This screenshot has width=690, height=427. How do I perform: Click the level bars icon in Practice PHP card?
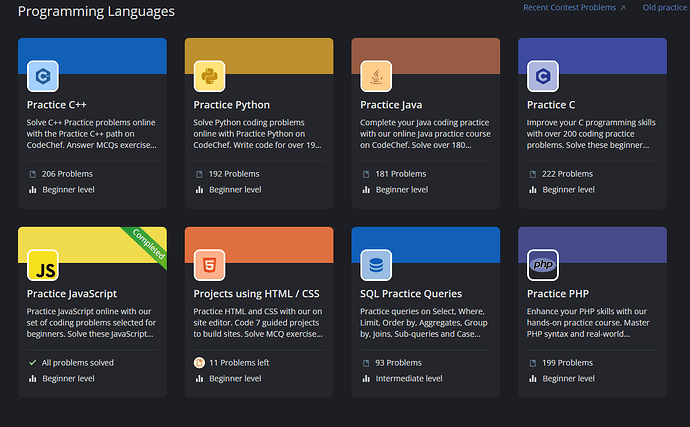coord(532,379)
